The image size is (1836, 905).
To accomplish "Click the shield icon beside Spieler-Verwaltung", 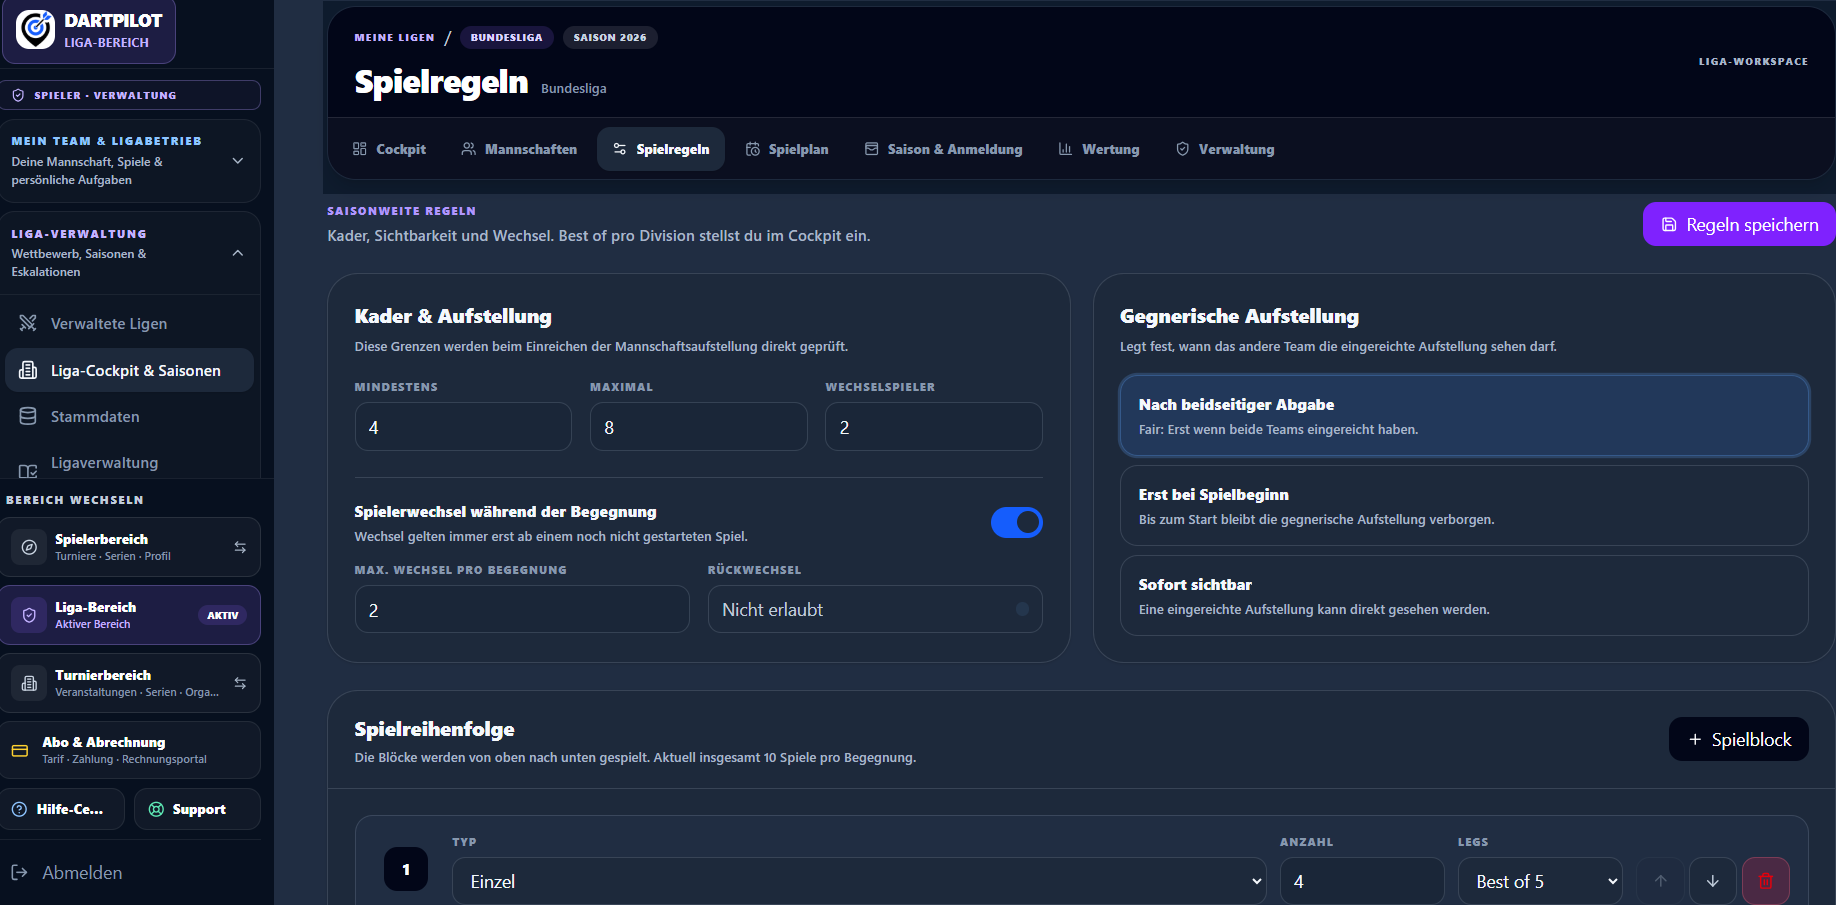I will [x=18, y=95].
